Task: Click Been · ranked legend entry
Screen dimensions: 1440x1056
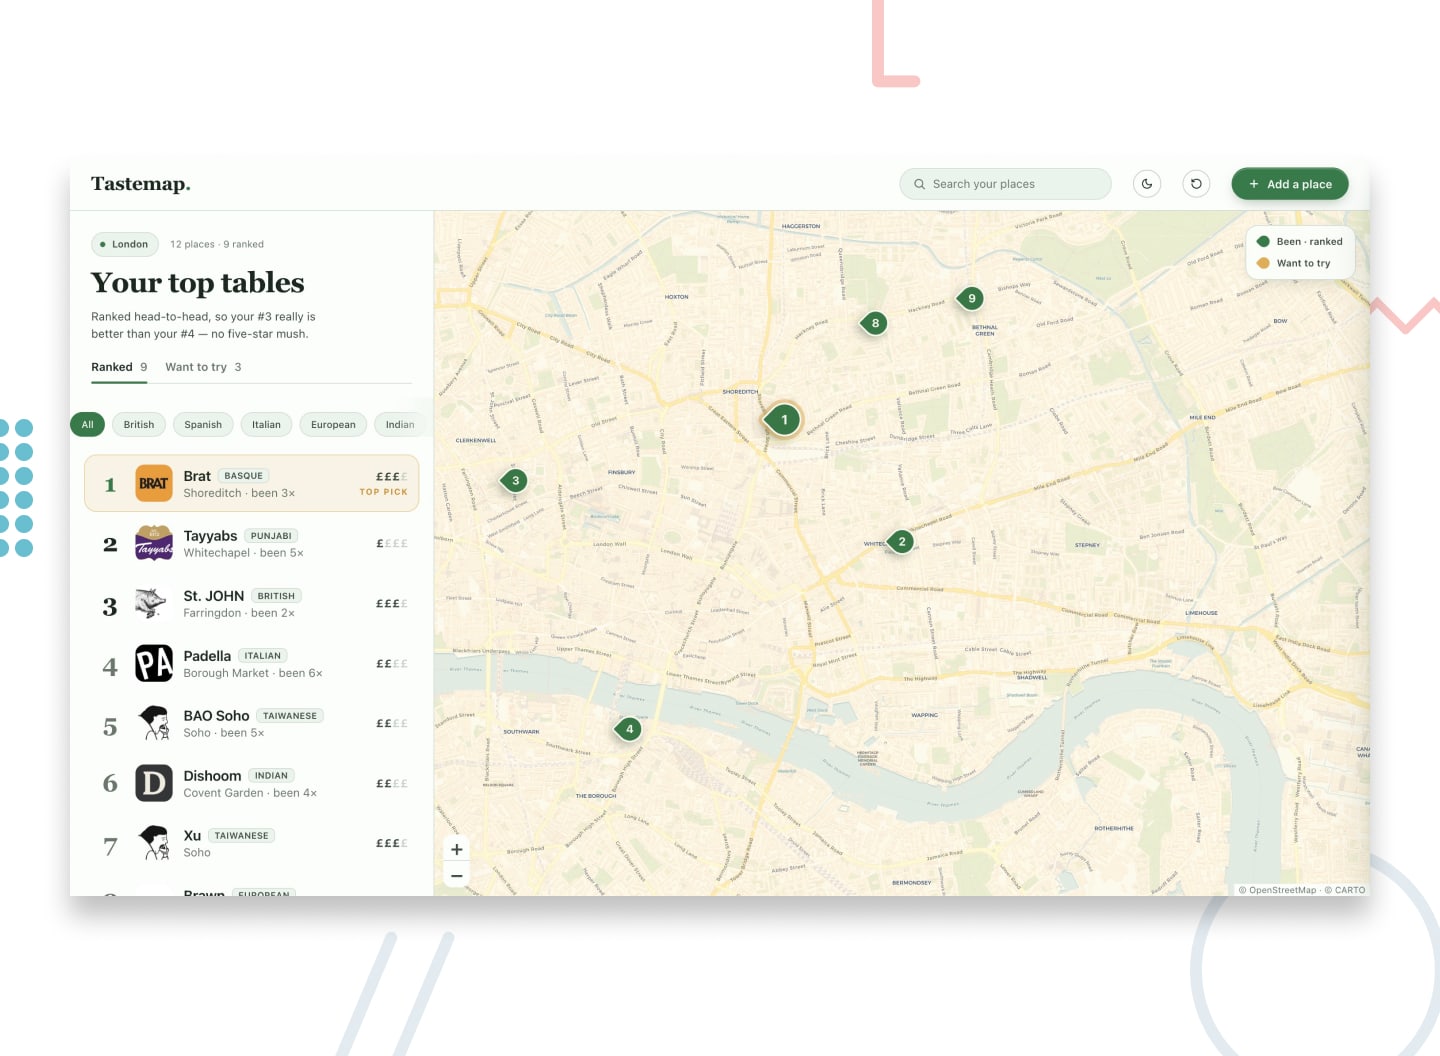Action: click(x=1300, y=241)
